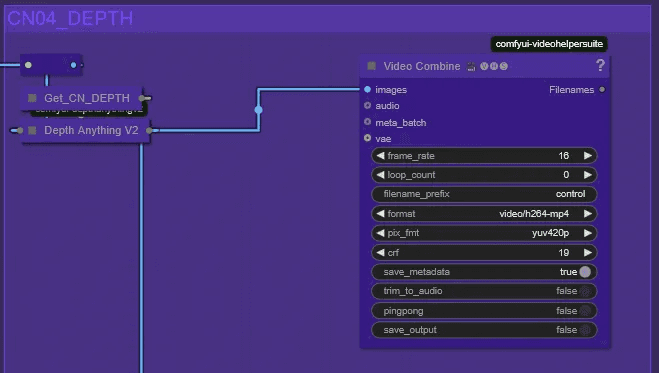The width and height of the screenshot is (659, 373).
Task: Decrease frame_rate with left arrow
Action: tap(380, 156)
